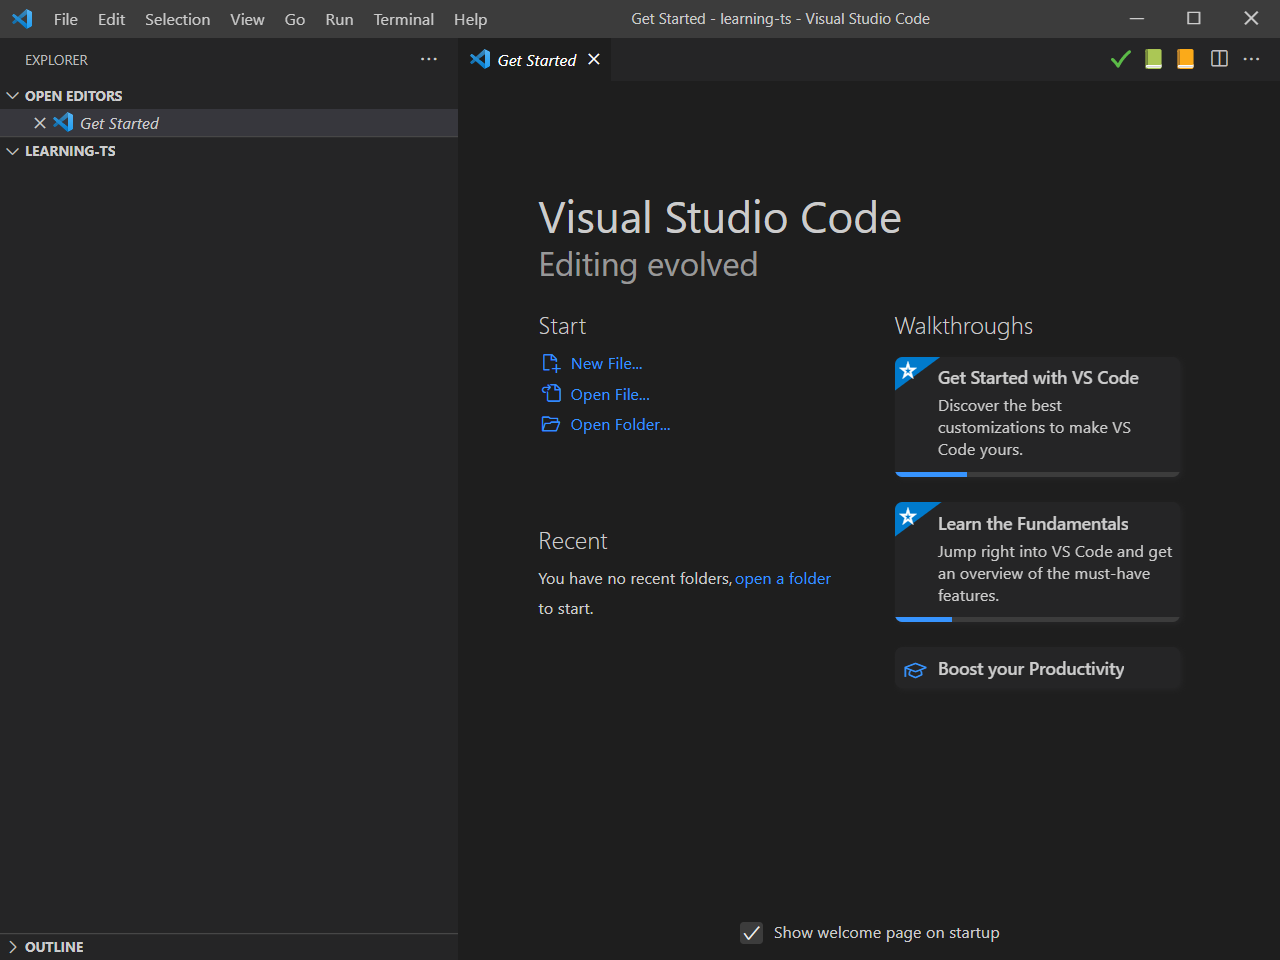Open the File menu
This screenshot has width=1280, height=960.
tap(66, 19)
